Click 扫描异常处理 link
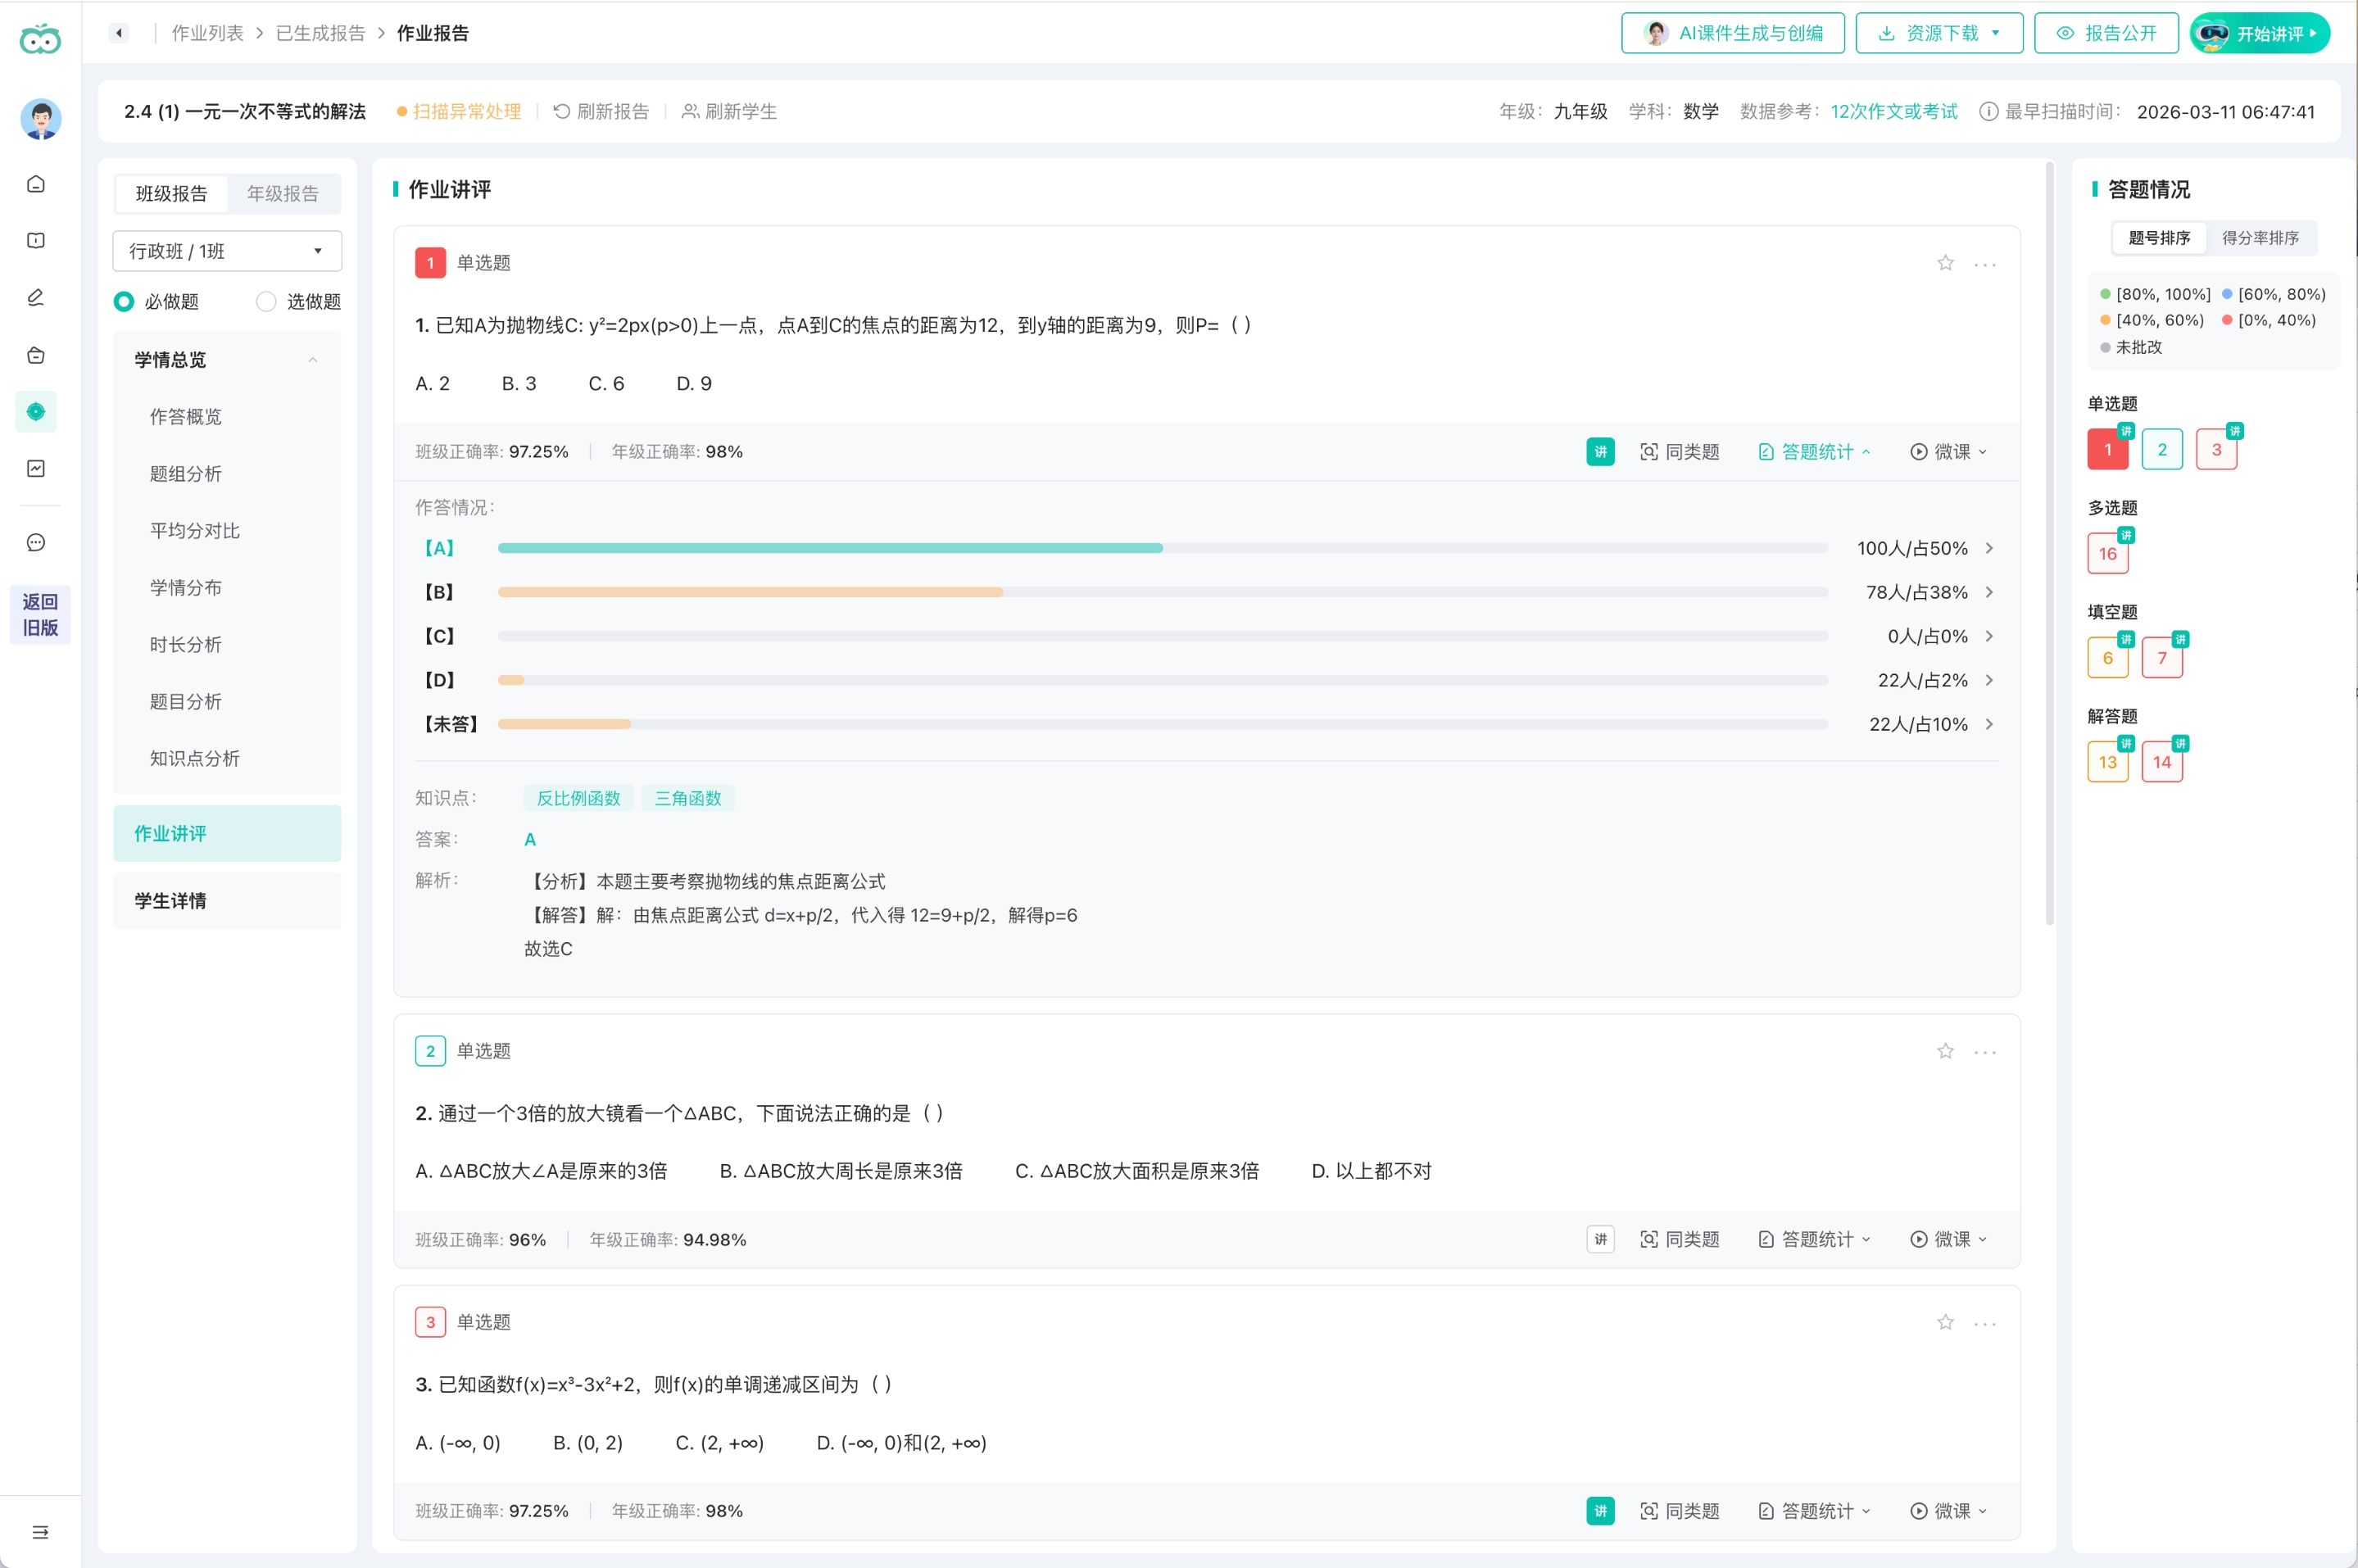This screenshot has width=2358, height=1568. click(460, 111)
